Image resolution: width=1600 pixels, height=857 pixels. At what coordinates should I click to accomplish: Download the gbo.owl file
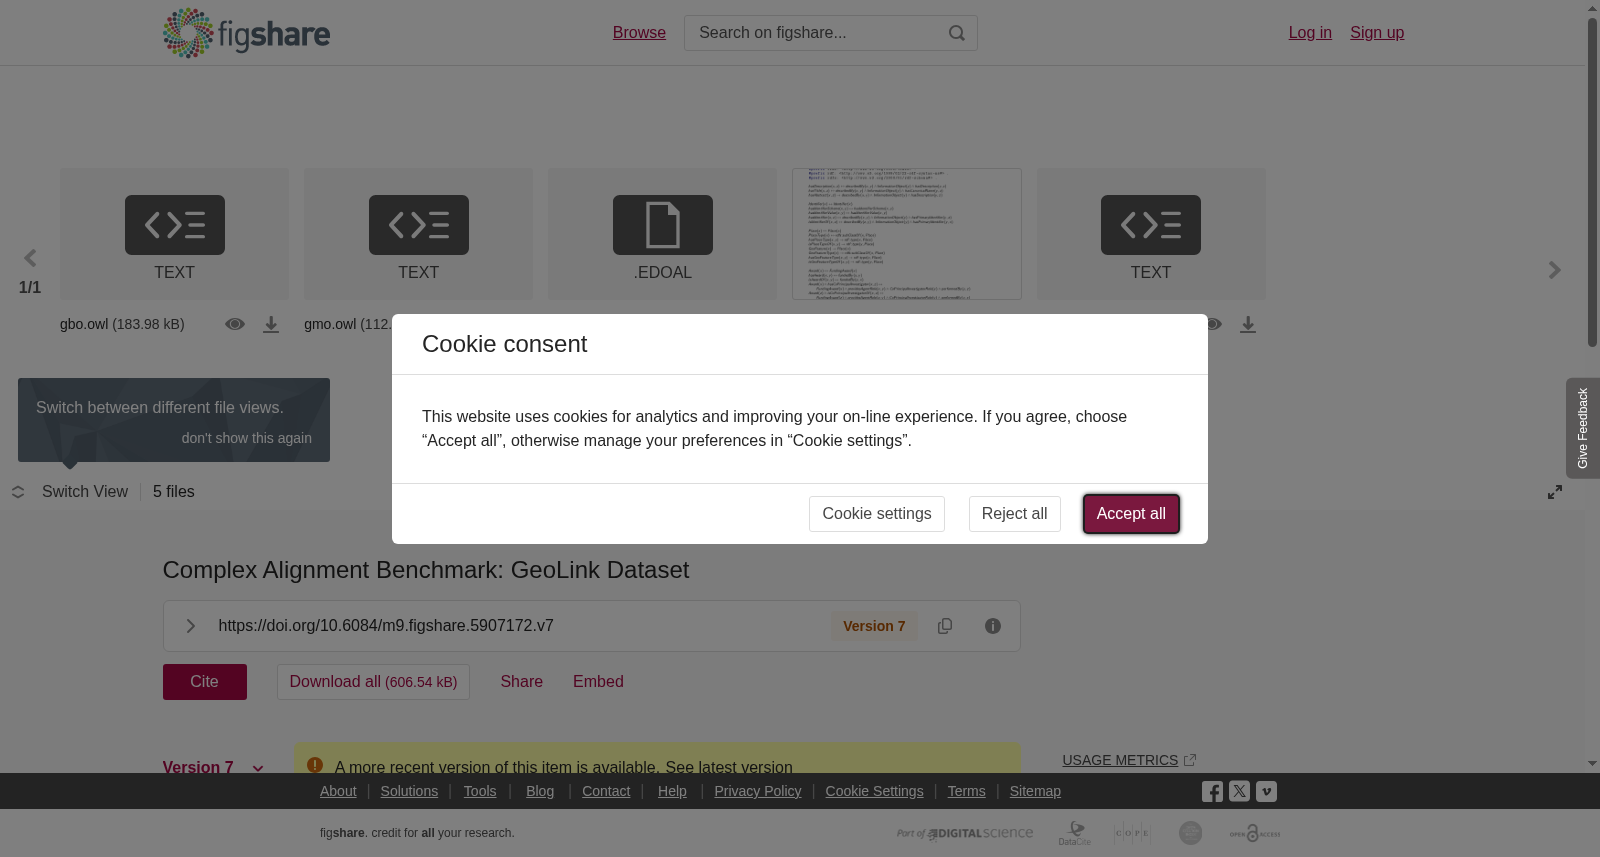pyautogui.click(x=271, y=324)
